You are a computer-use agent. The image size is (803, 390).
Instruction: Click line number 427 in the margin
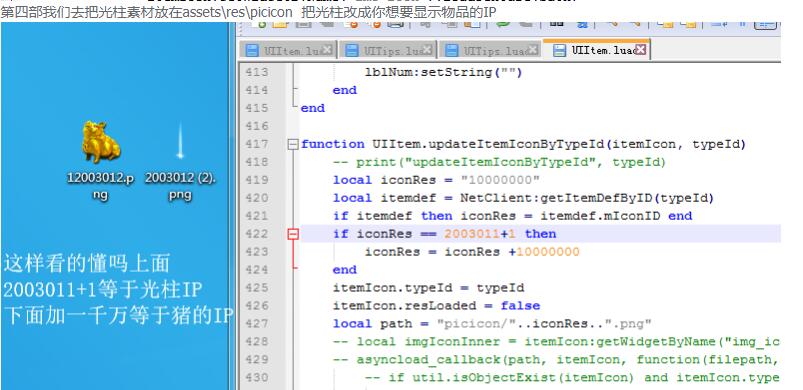pos(256,324)
